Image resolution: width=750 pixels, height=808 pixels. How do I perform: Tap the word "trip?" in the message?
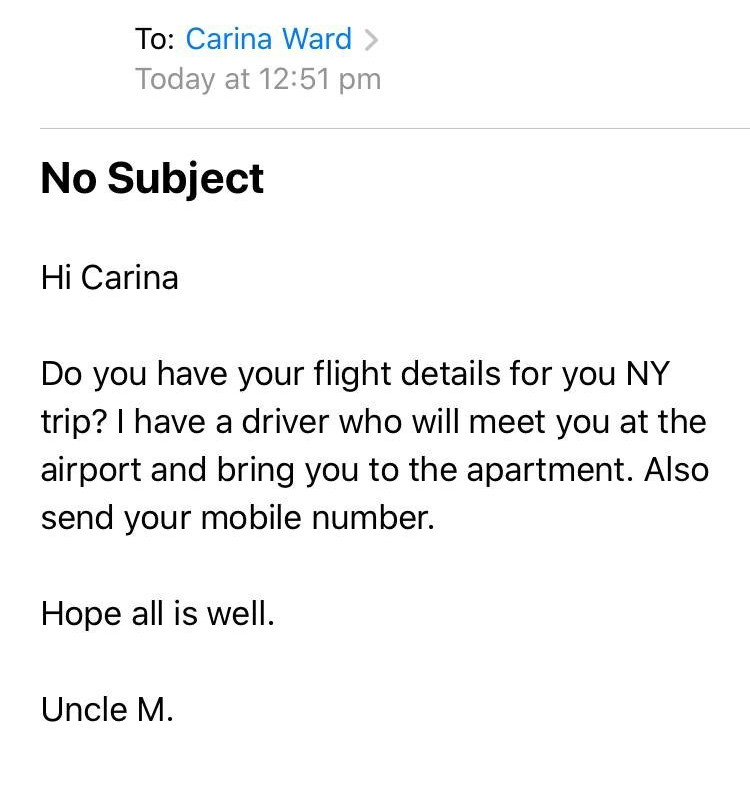pos(74,423)
